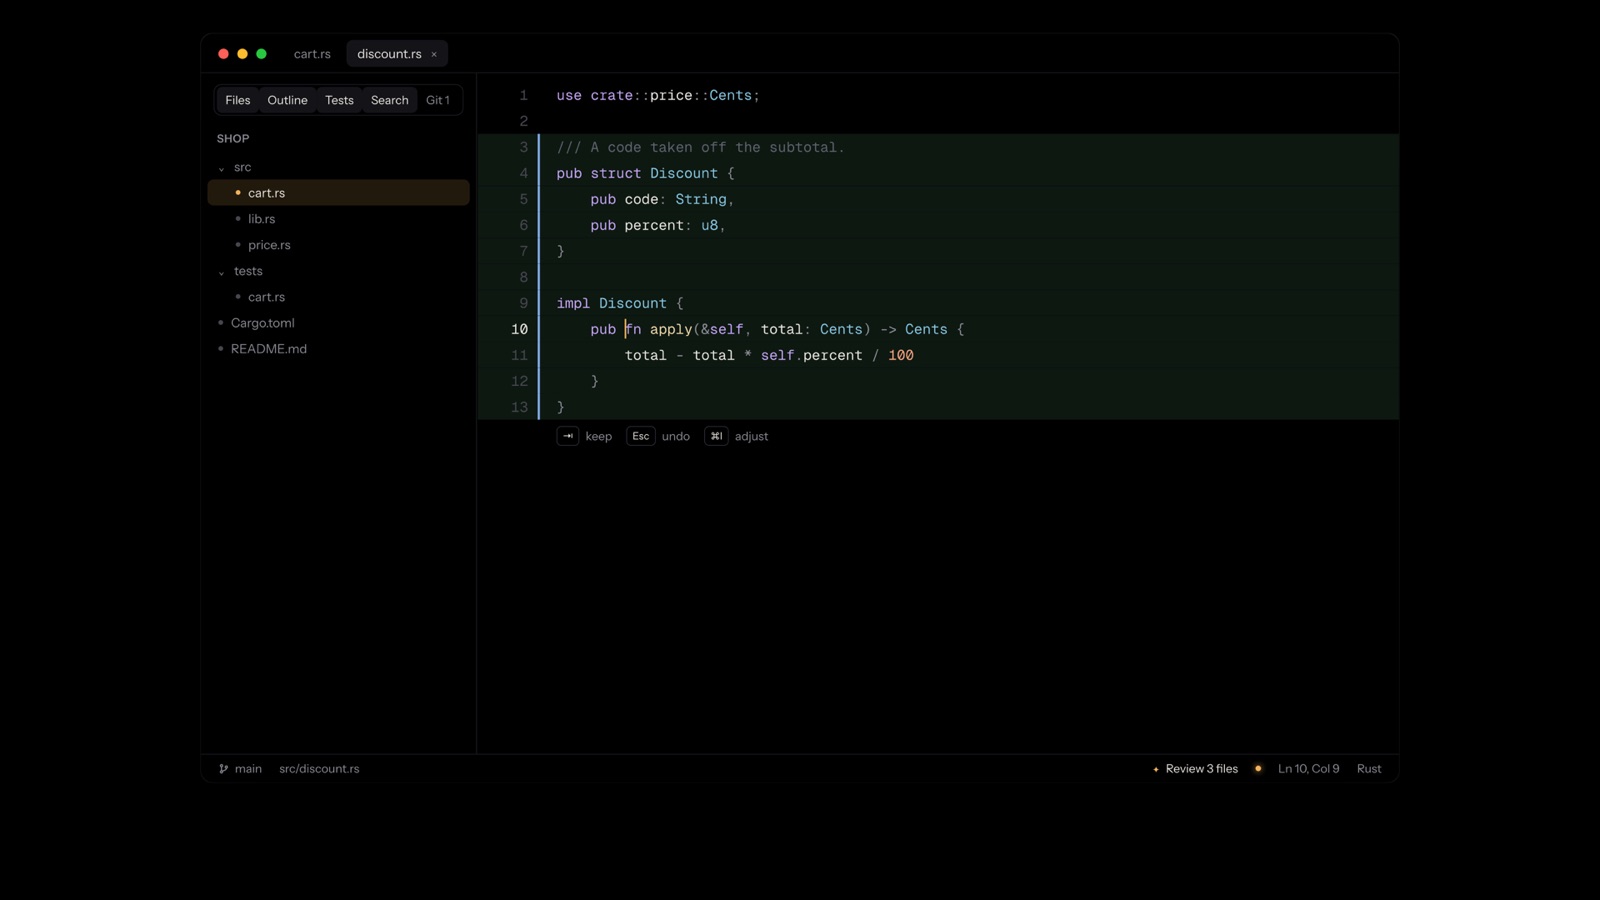
Task: Click the Discount struct name on line 4
Action: pyautogui.click(x=684, y=173)
